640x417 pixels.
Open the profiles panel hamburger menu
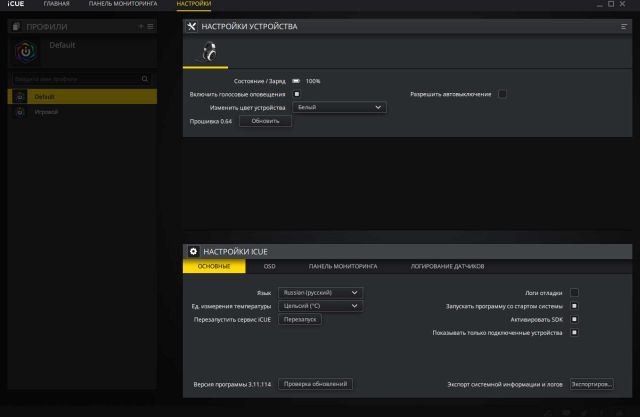point(150,26)
